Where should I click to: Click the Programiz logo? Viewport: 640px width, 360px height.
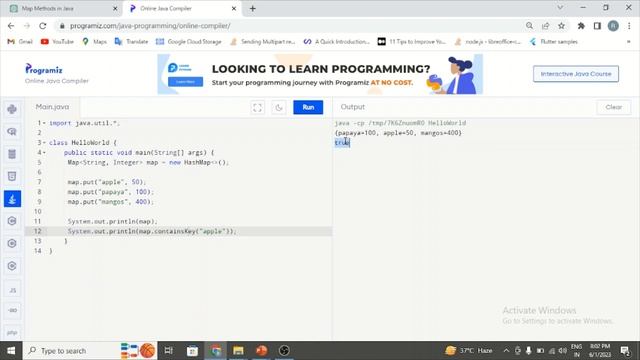coord(44,69)
